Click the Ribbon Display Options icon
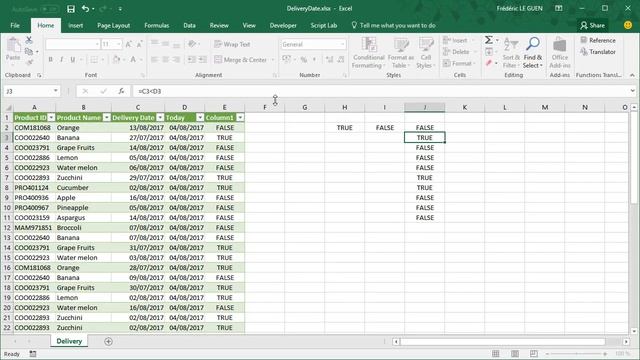Screen dimensions: 640x360 pos(558,9)
